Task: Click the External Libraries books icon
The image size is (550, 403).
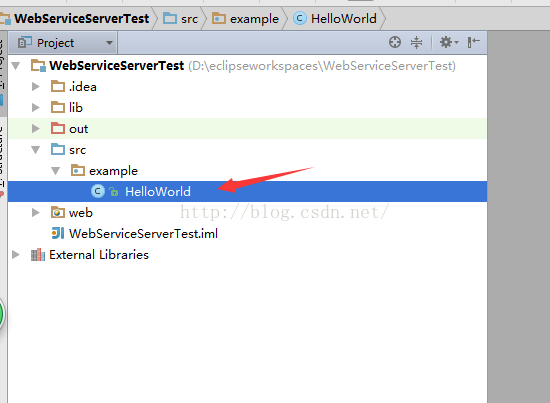Action: coord(38,255)
